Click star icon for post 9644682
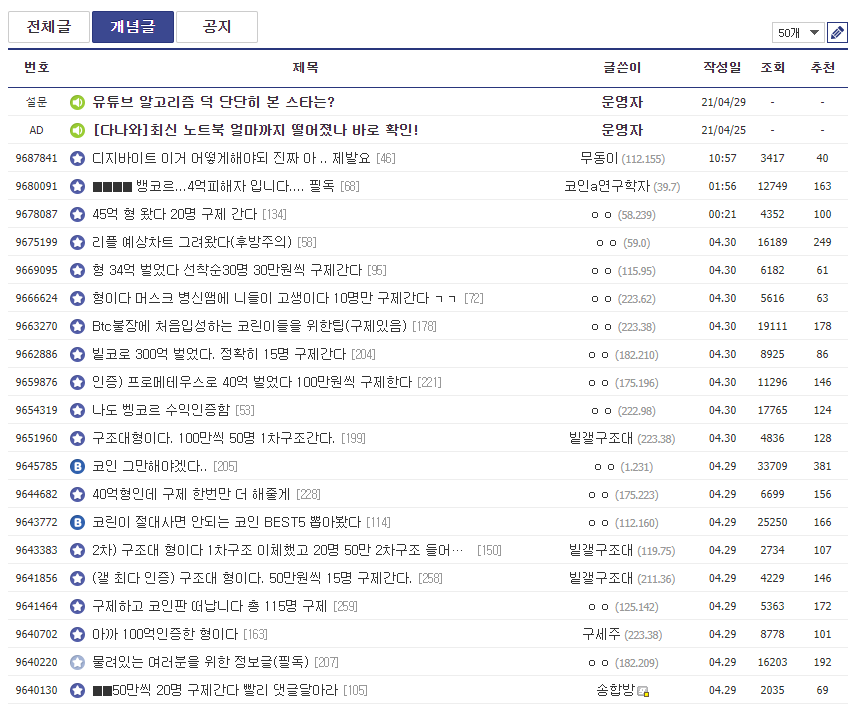The width and height of the screenshot is (865, 706). [x=77, y=494]
